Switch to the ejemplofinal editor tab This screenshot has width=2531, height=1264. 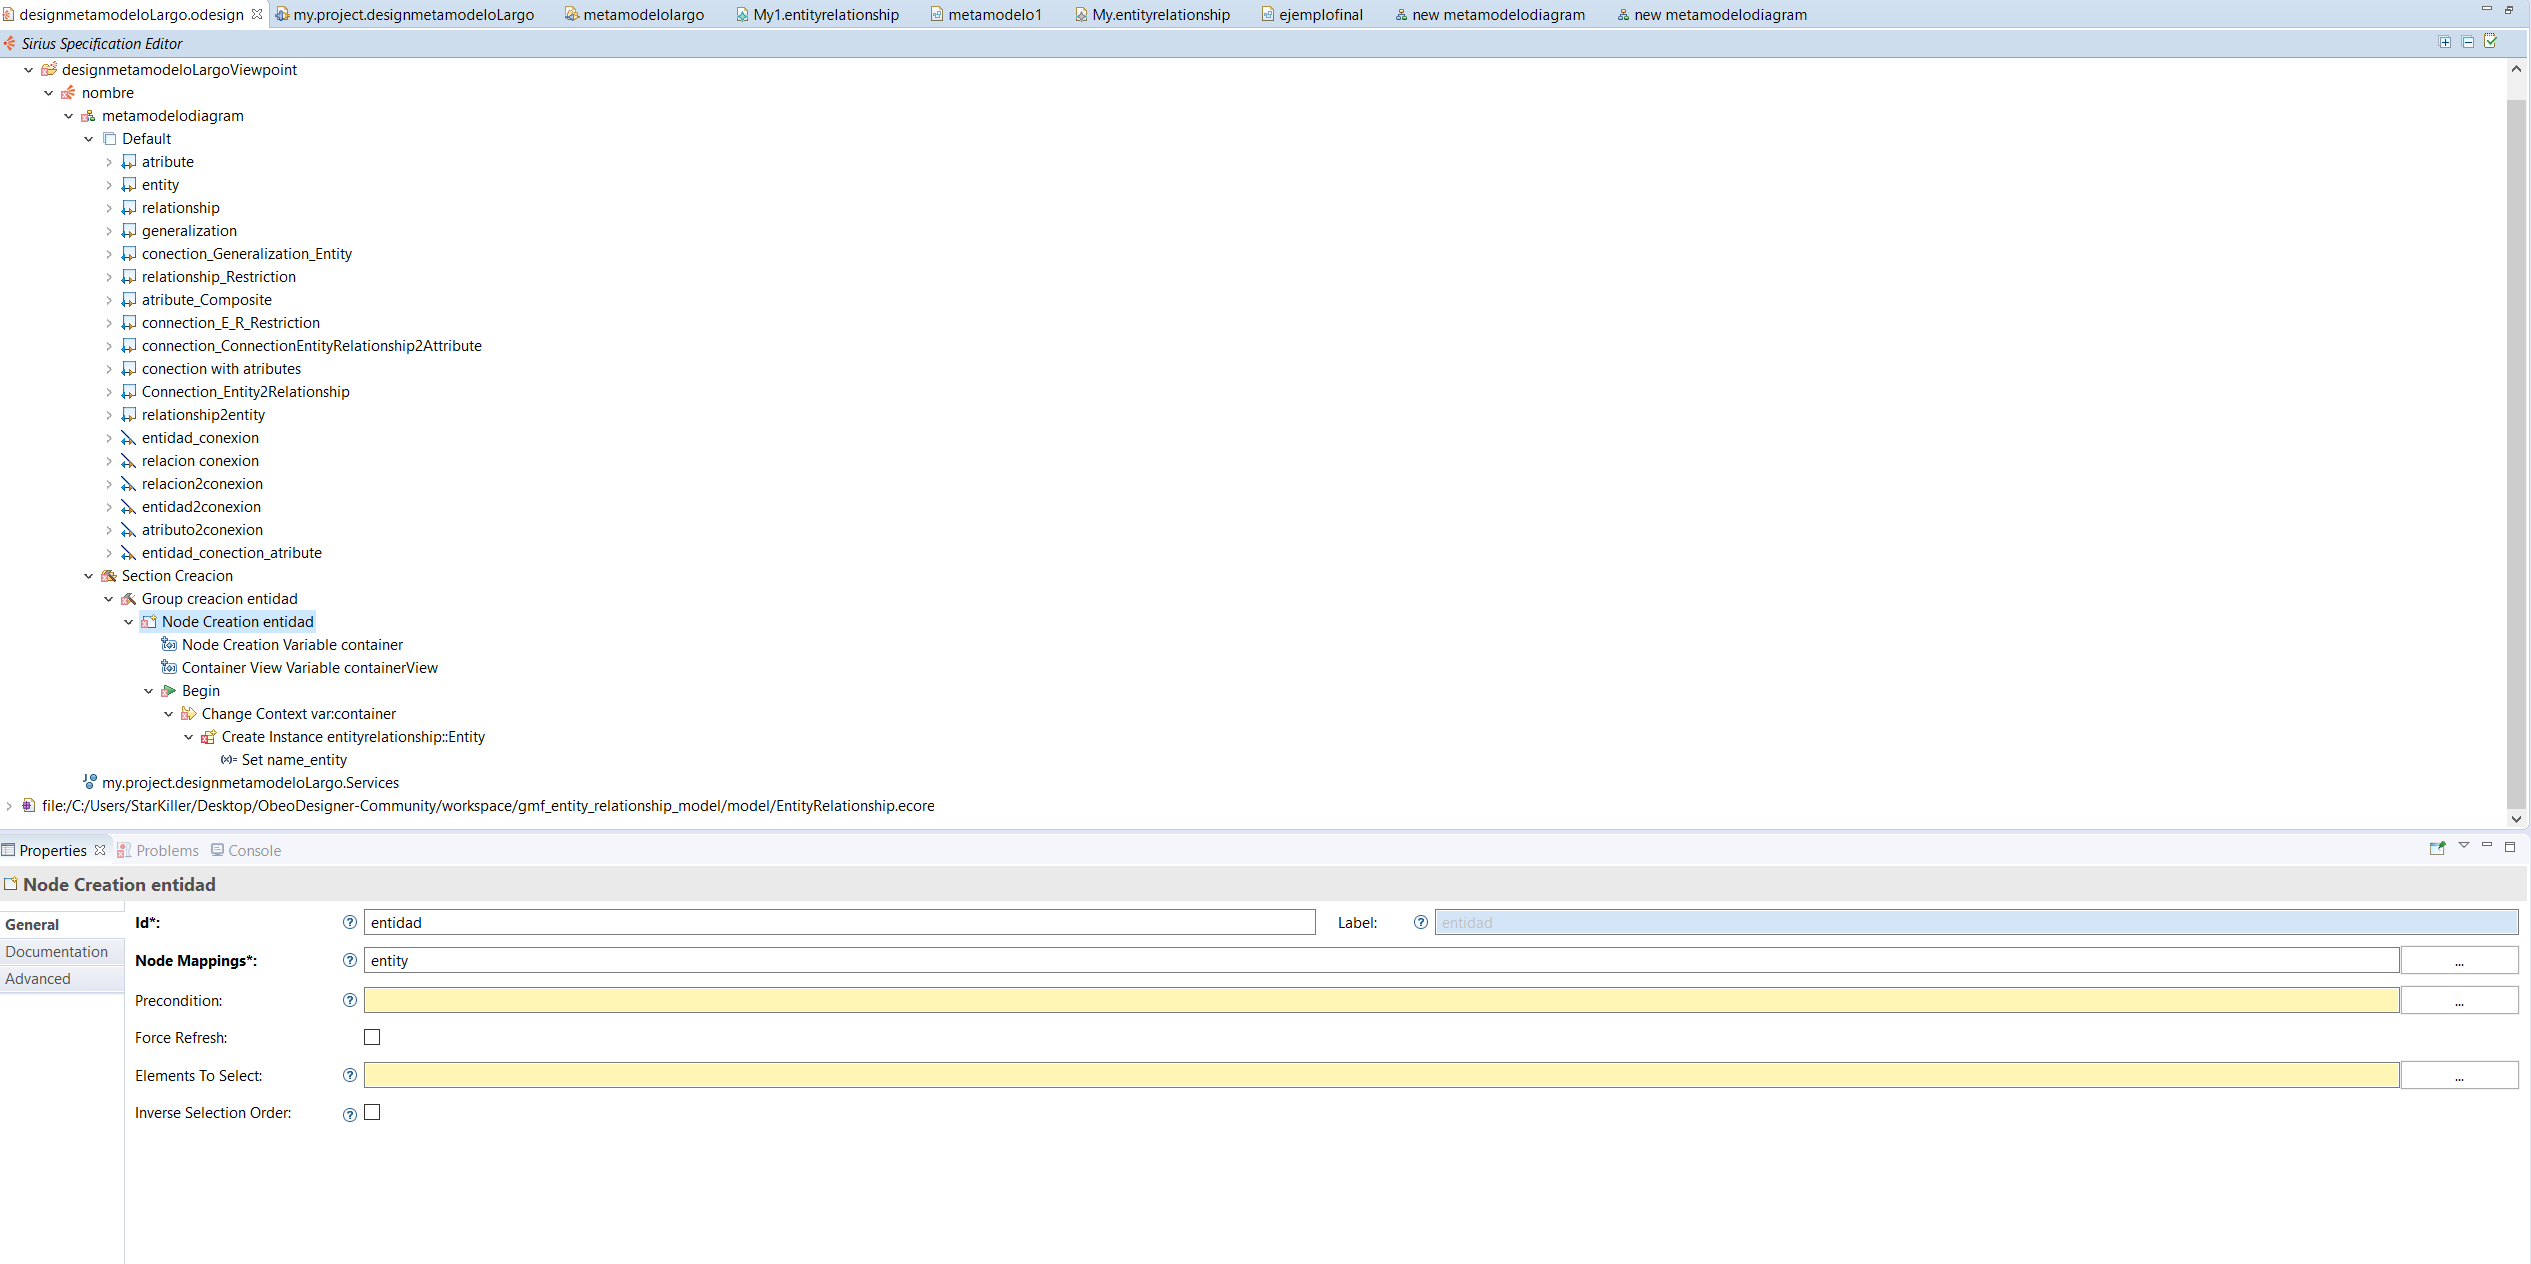(1319, 14)
